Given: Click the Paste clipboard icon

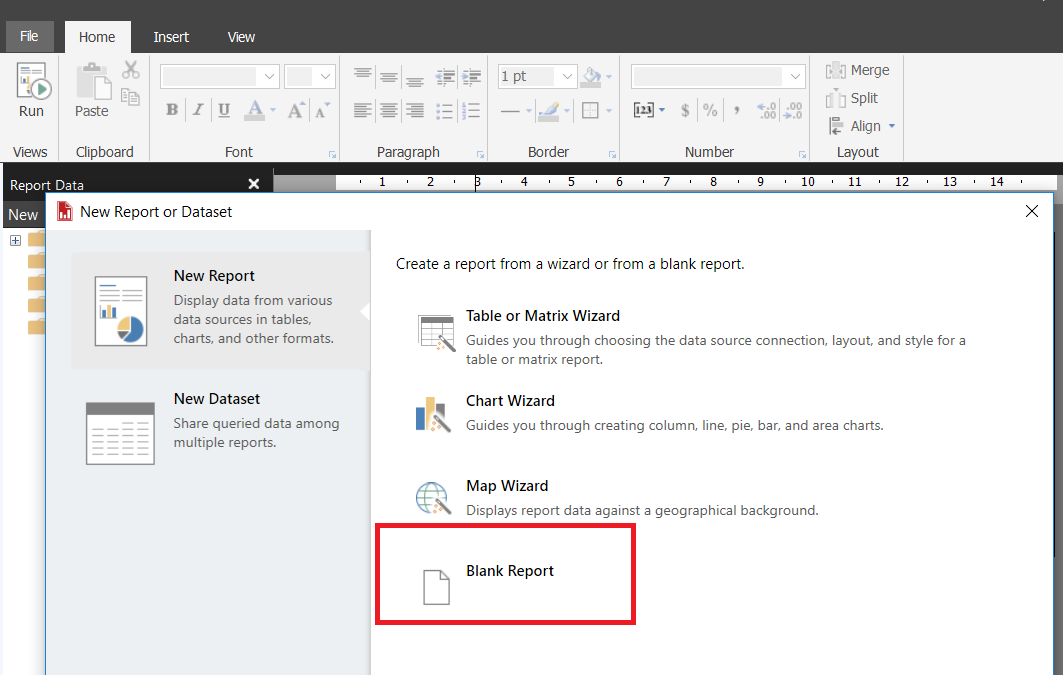Looking at the screenshot, I should click(92, 88).
